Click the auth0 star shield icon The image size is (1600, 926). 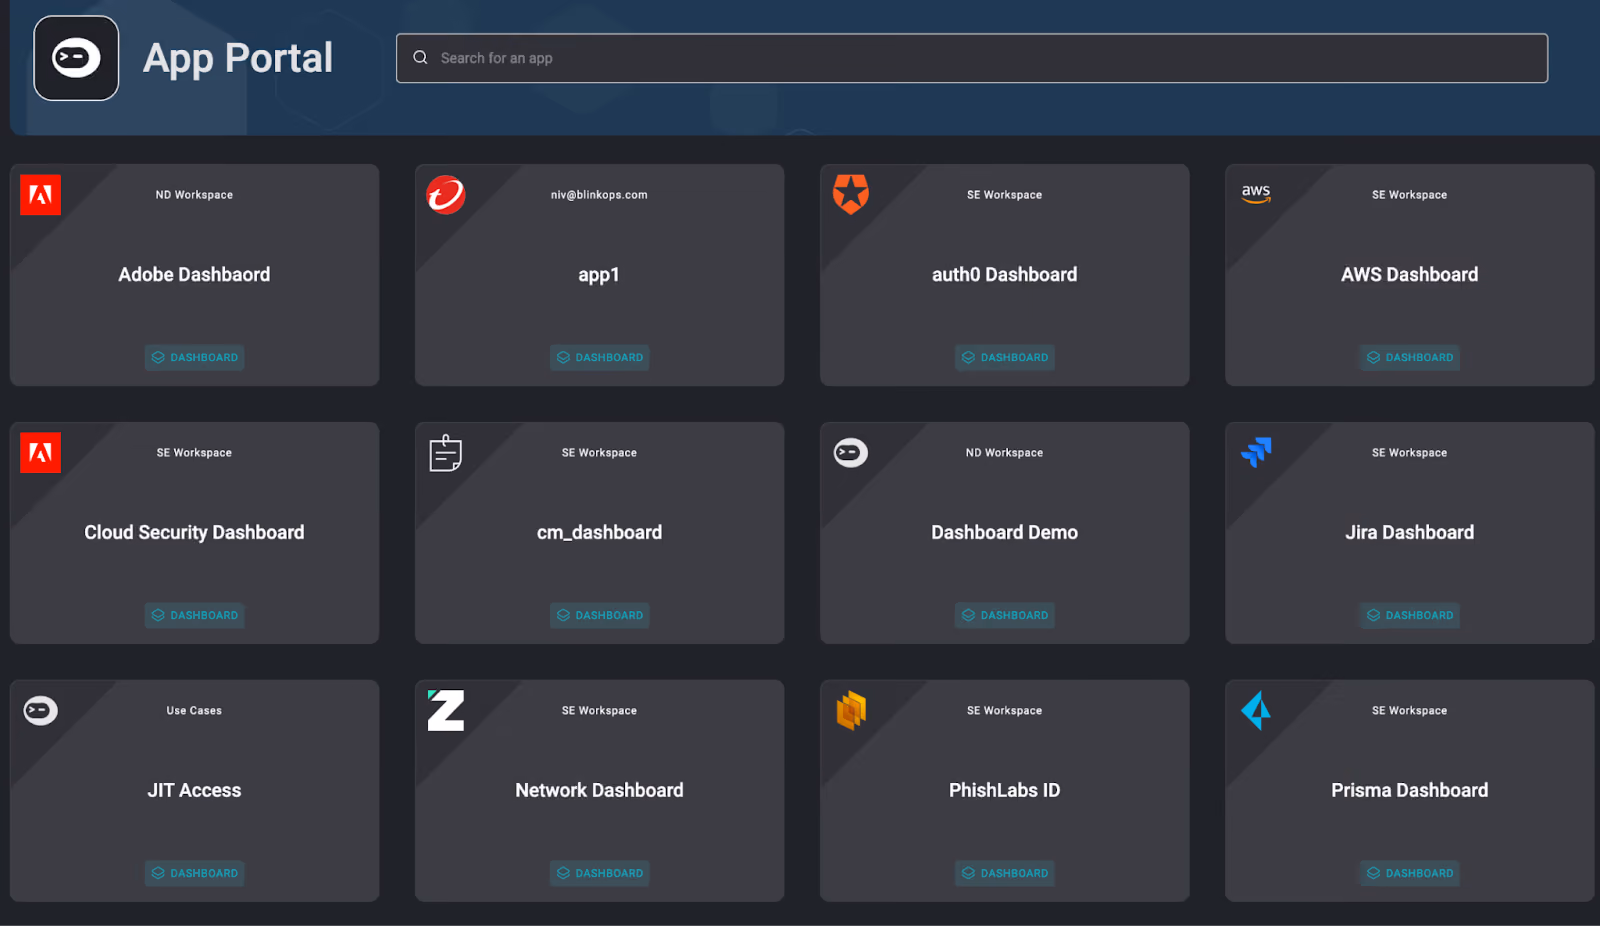pyautogui.click(x=851, y=194)
